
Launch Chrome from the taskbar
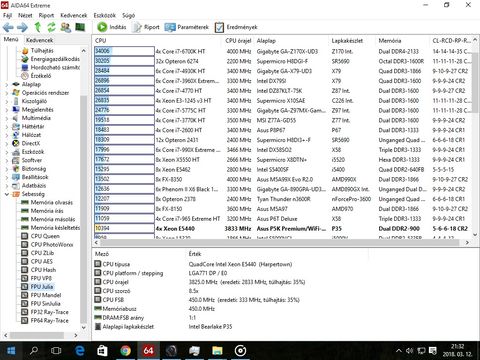(125, 351)
